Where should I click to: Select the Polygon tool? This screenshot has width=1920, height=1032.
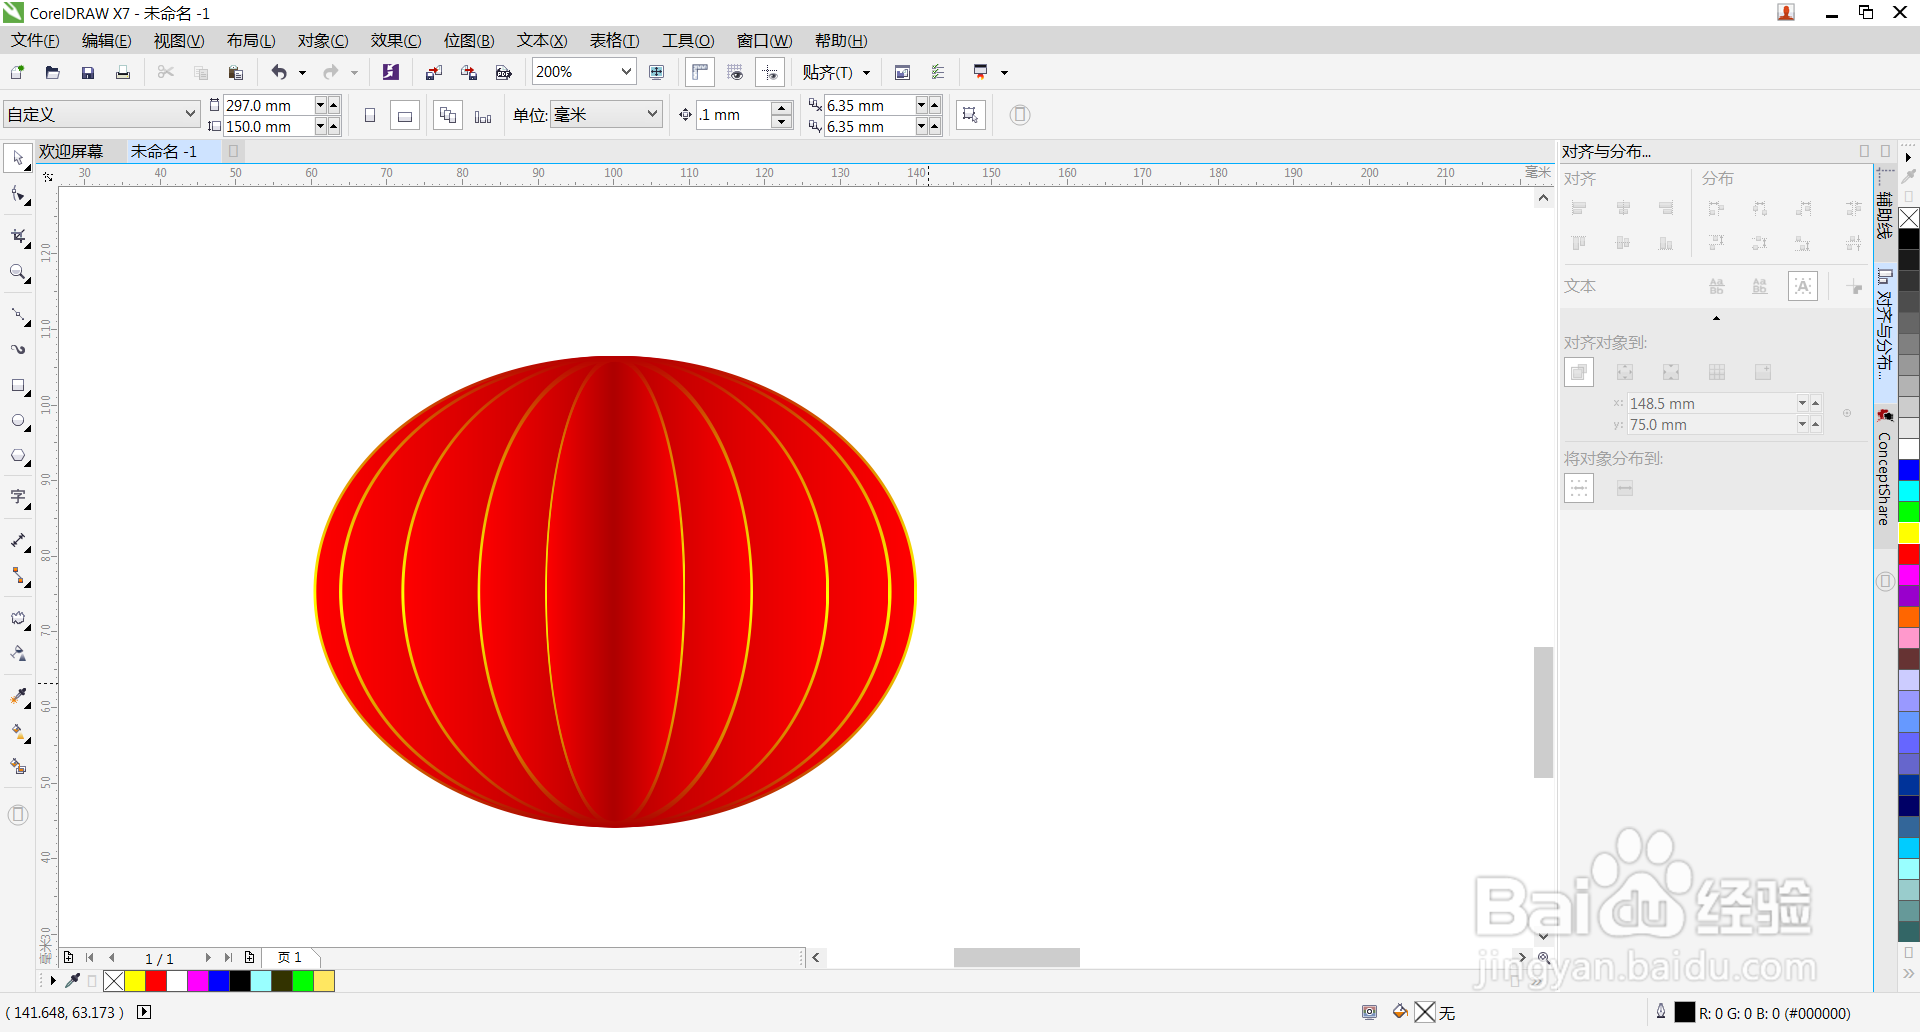[x=18, y=457]
